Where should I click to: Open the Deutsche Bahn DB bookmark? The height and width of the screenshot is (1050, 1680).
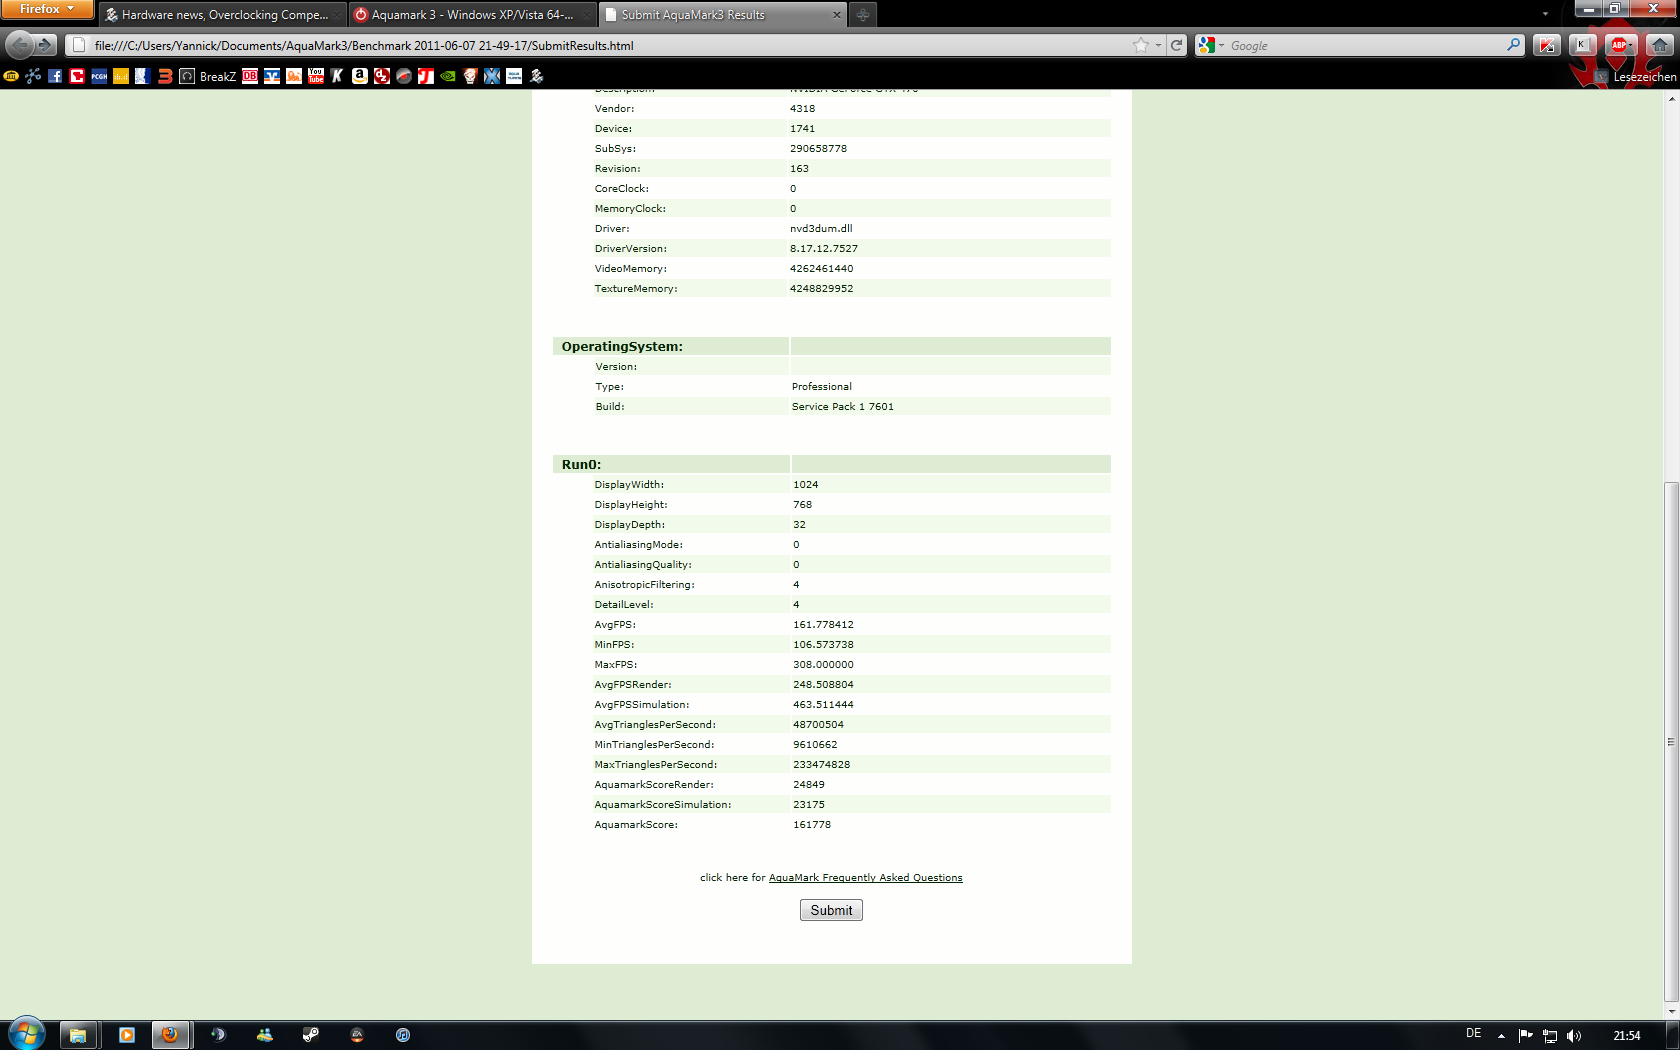(x=250, y=76)
